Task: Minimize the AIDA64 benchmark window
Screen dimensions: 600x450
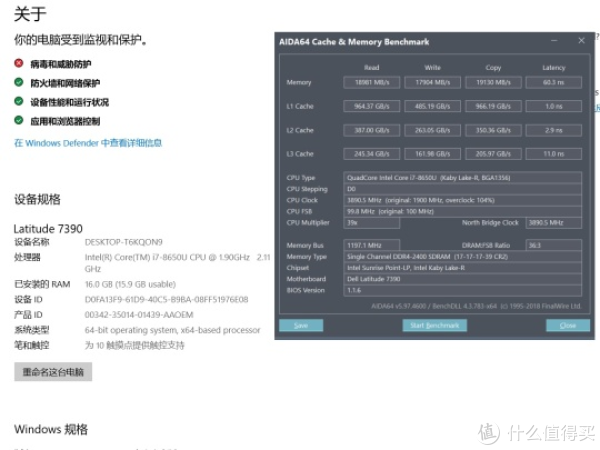Action: point(554,41)
